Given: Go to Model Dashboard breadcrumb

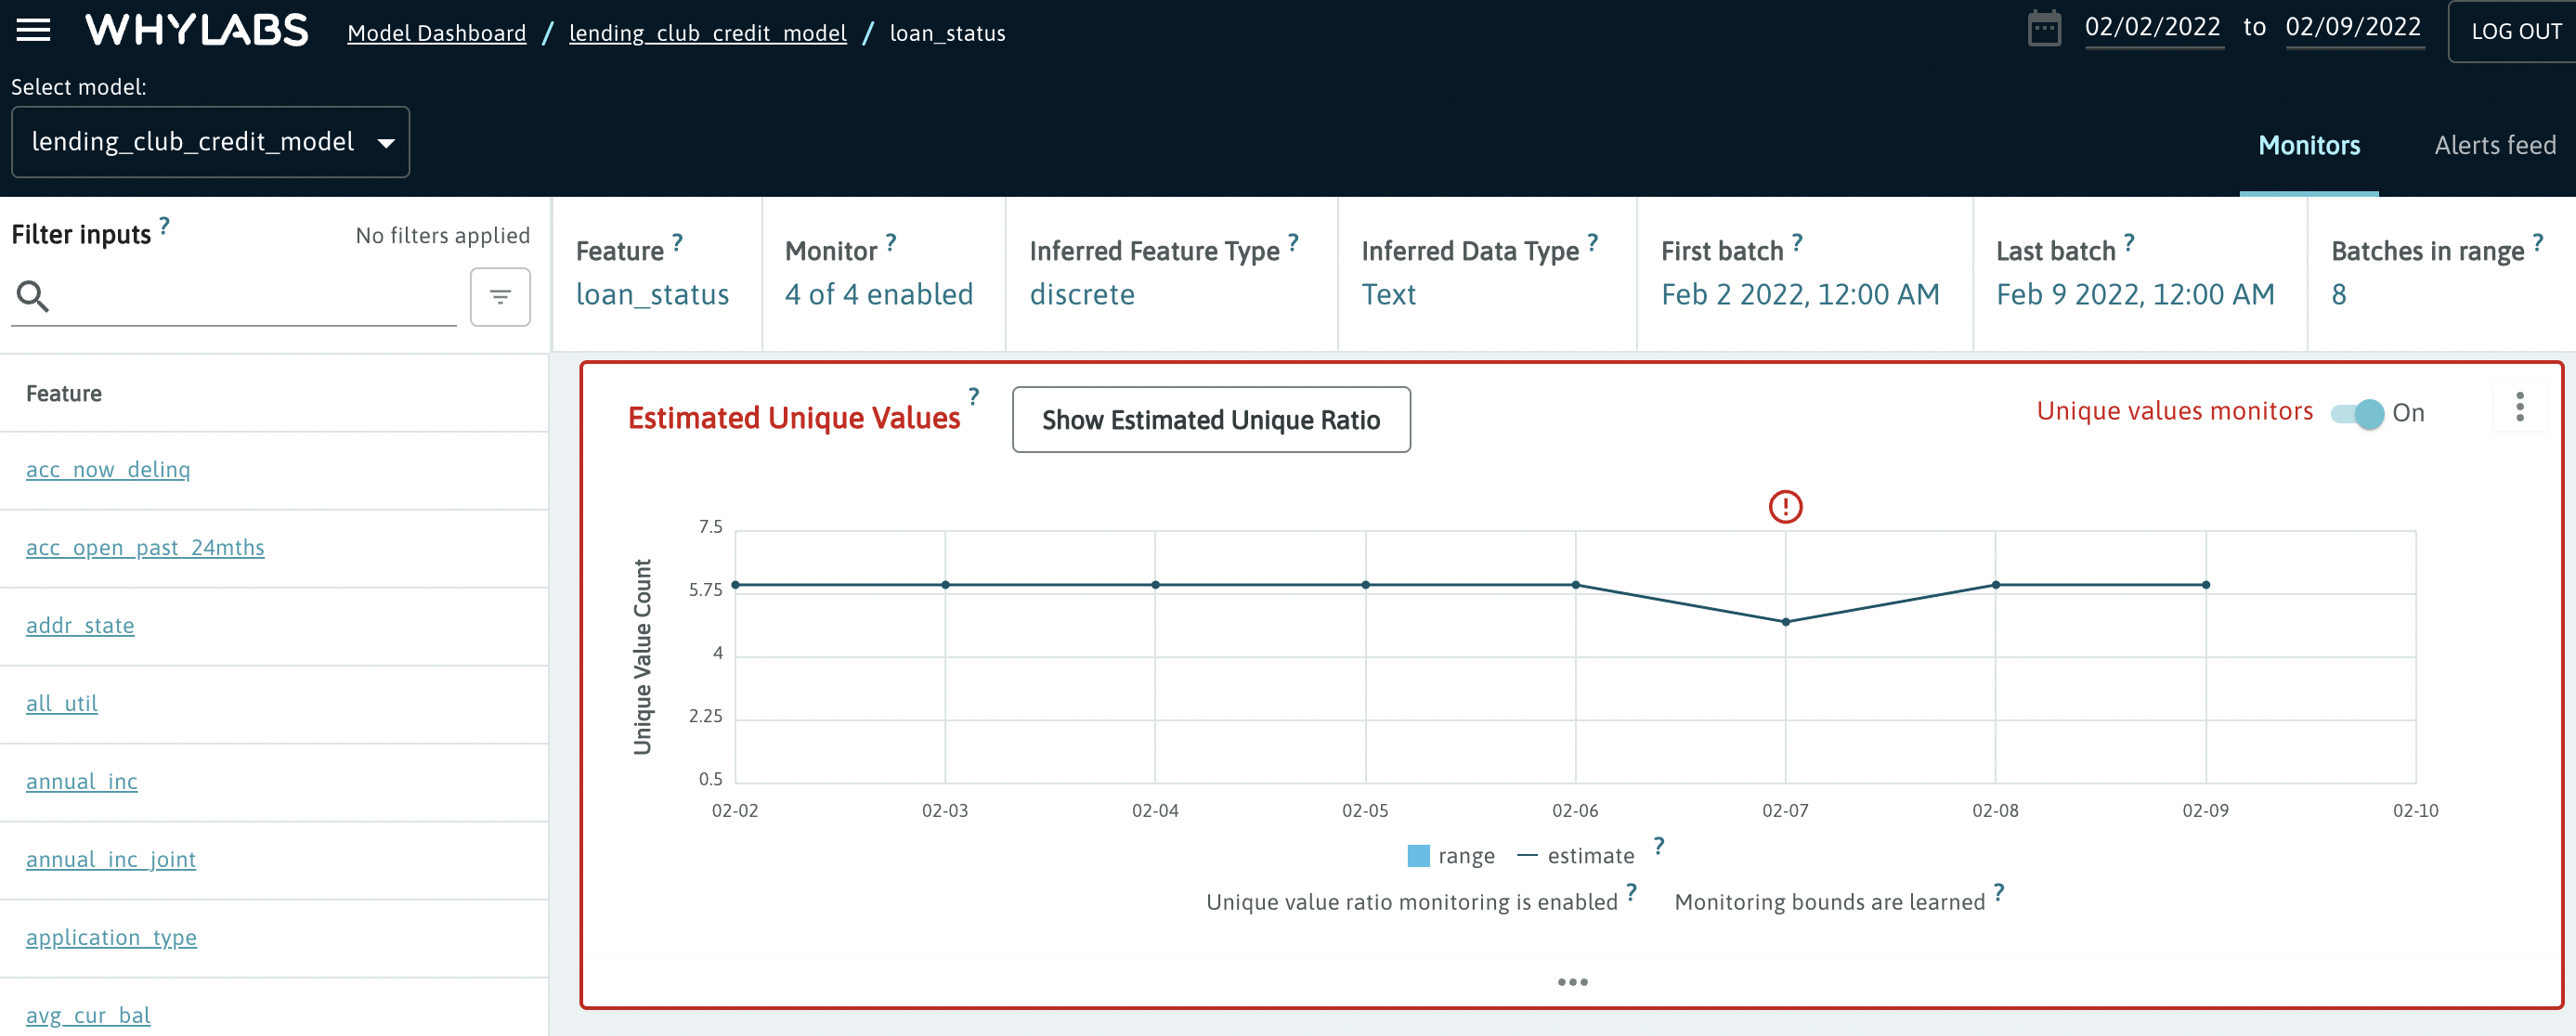Looking at the screenshot, I should (x=436, y=33).
